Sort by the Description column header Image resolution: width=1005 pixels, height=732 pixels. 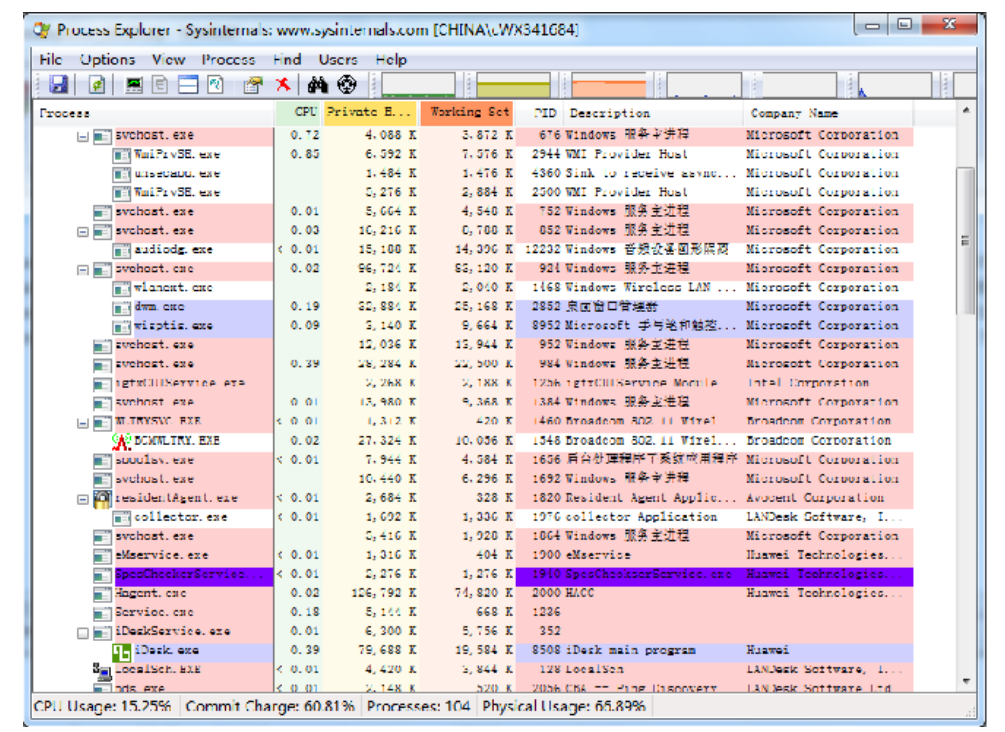point(653,113)
